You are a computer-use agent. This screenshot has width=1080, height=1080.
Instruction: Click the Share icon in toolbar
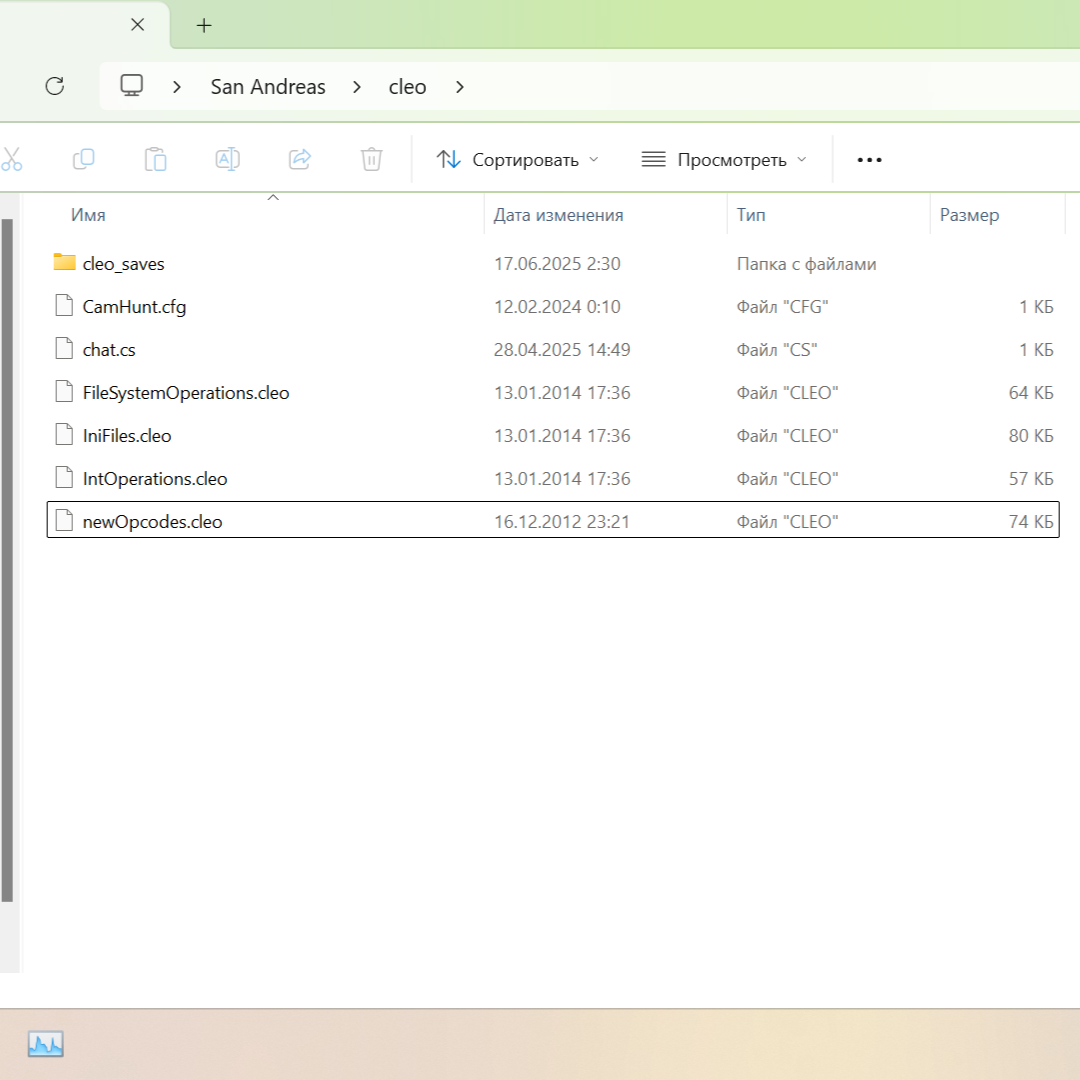point(299,159)
